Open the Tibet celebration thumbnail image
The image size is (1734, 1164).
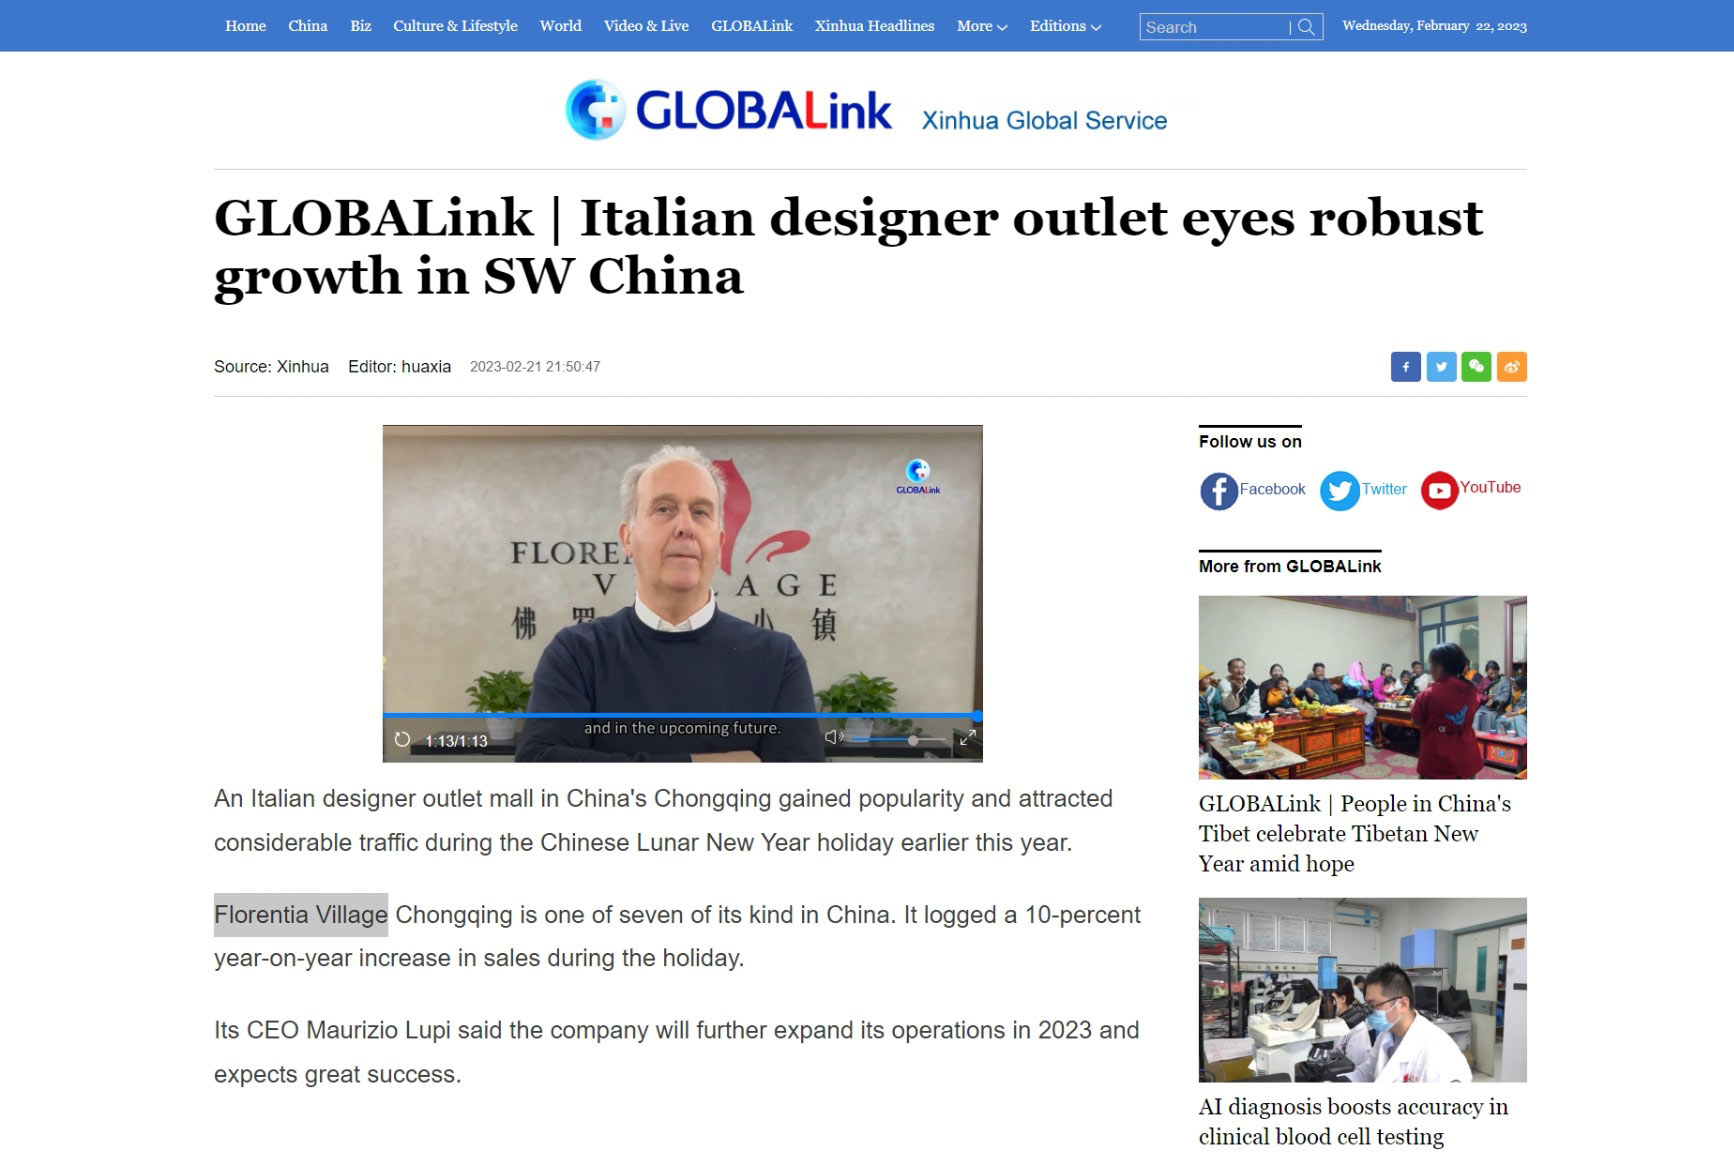click(1362, 687)
